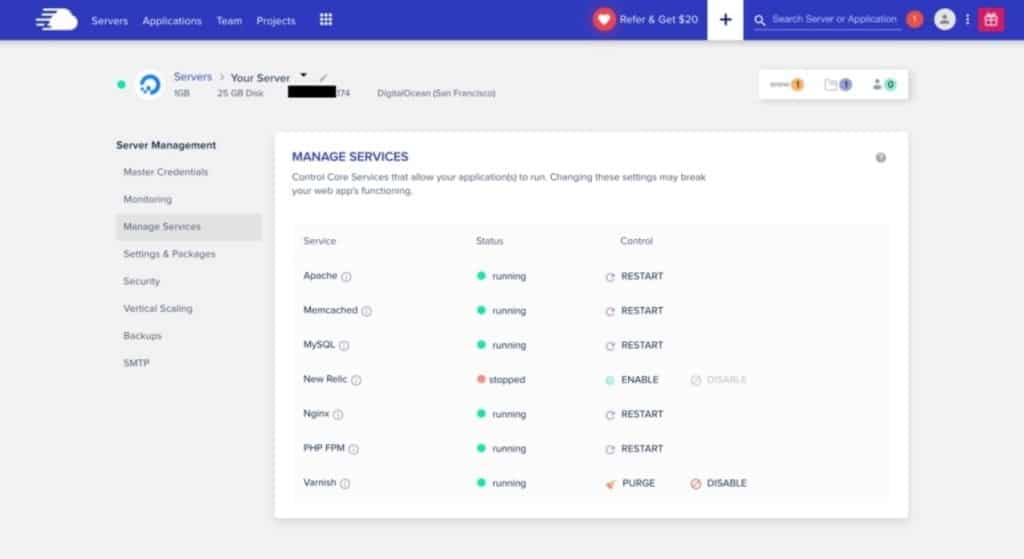Screen dimensions: 1024x559
Task: Show Apache info icon
Action: pyautogui.click(x=346, y=277)
